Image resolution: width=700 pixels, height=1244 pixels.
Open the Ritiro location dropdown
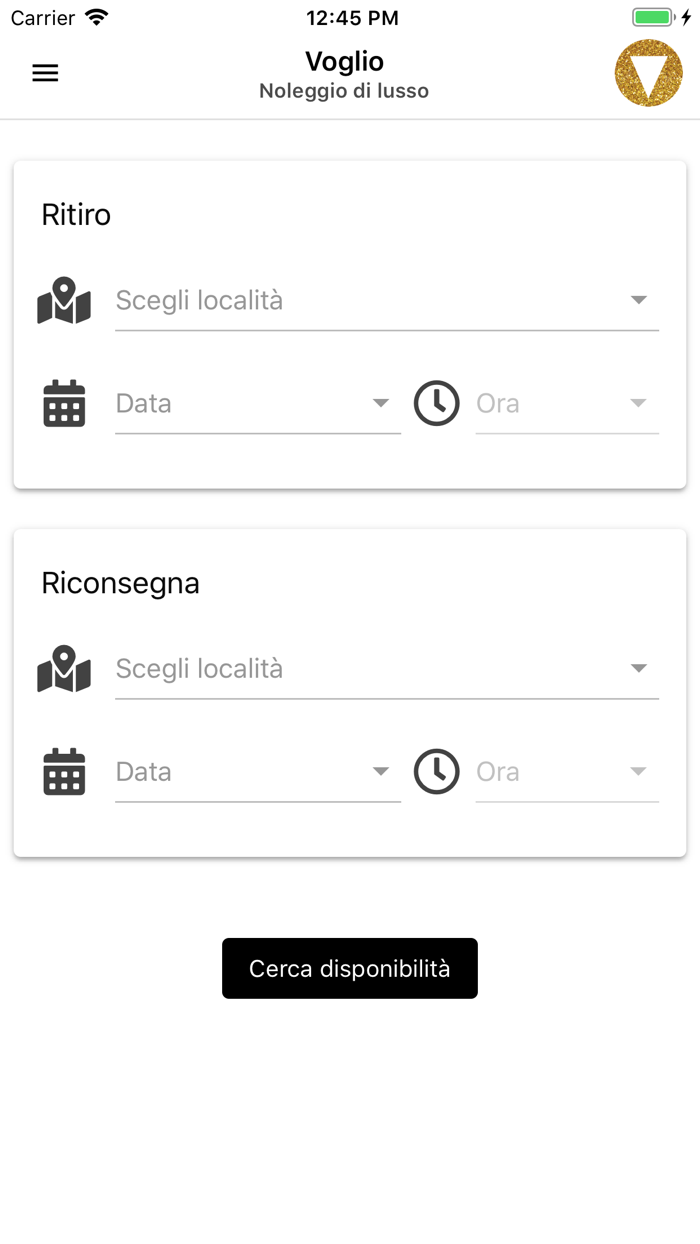pos(640,300)
